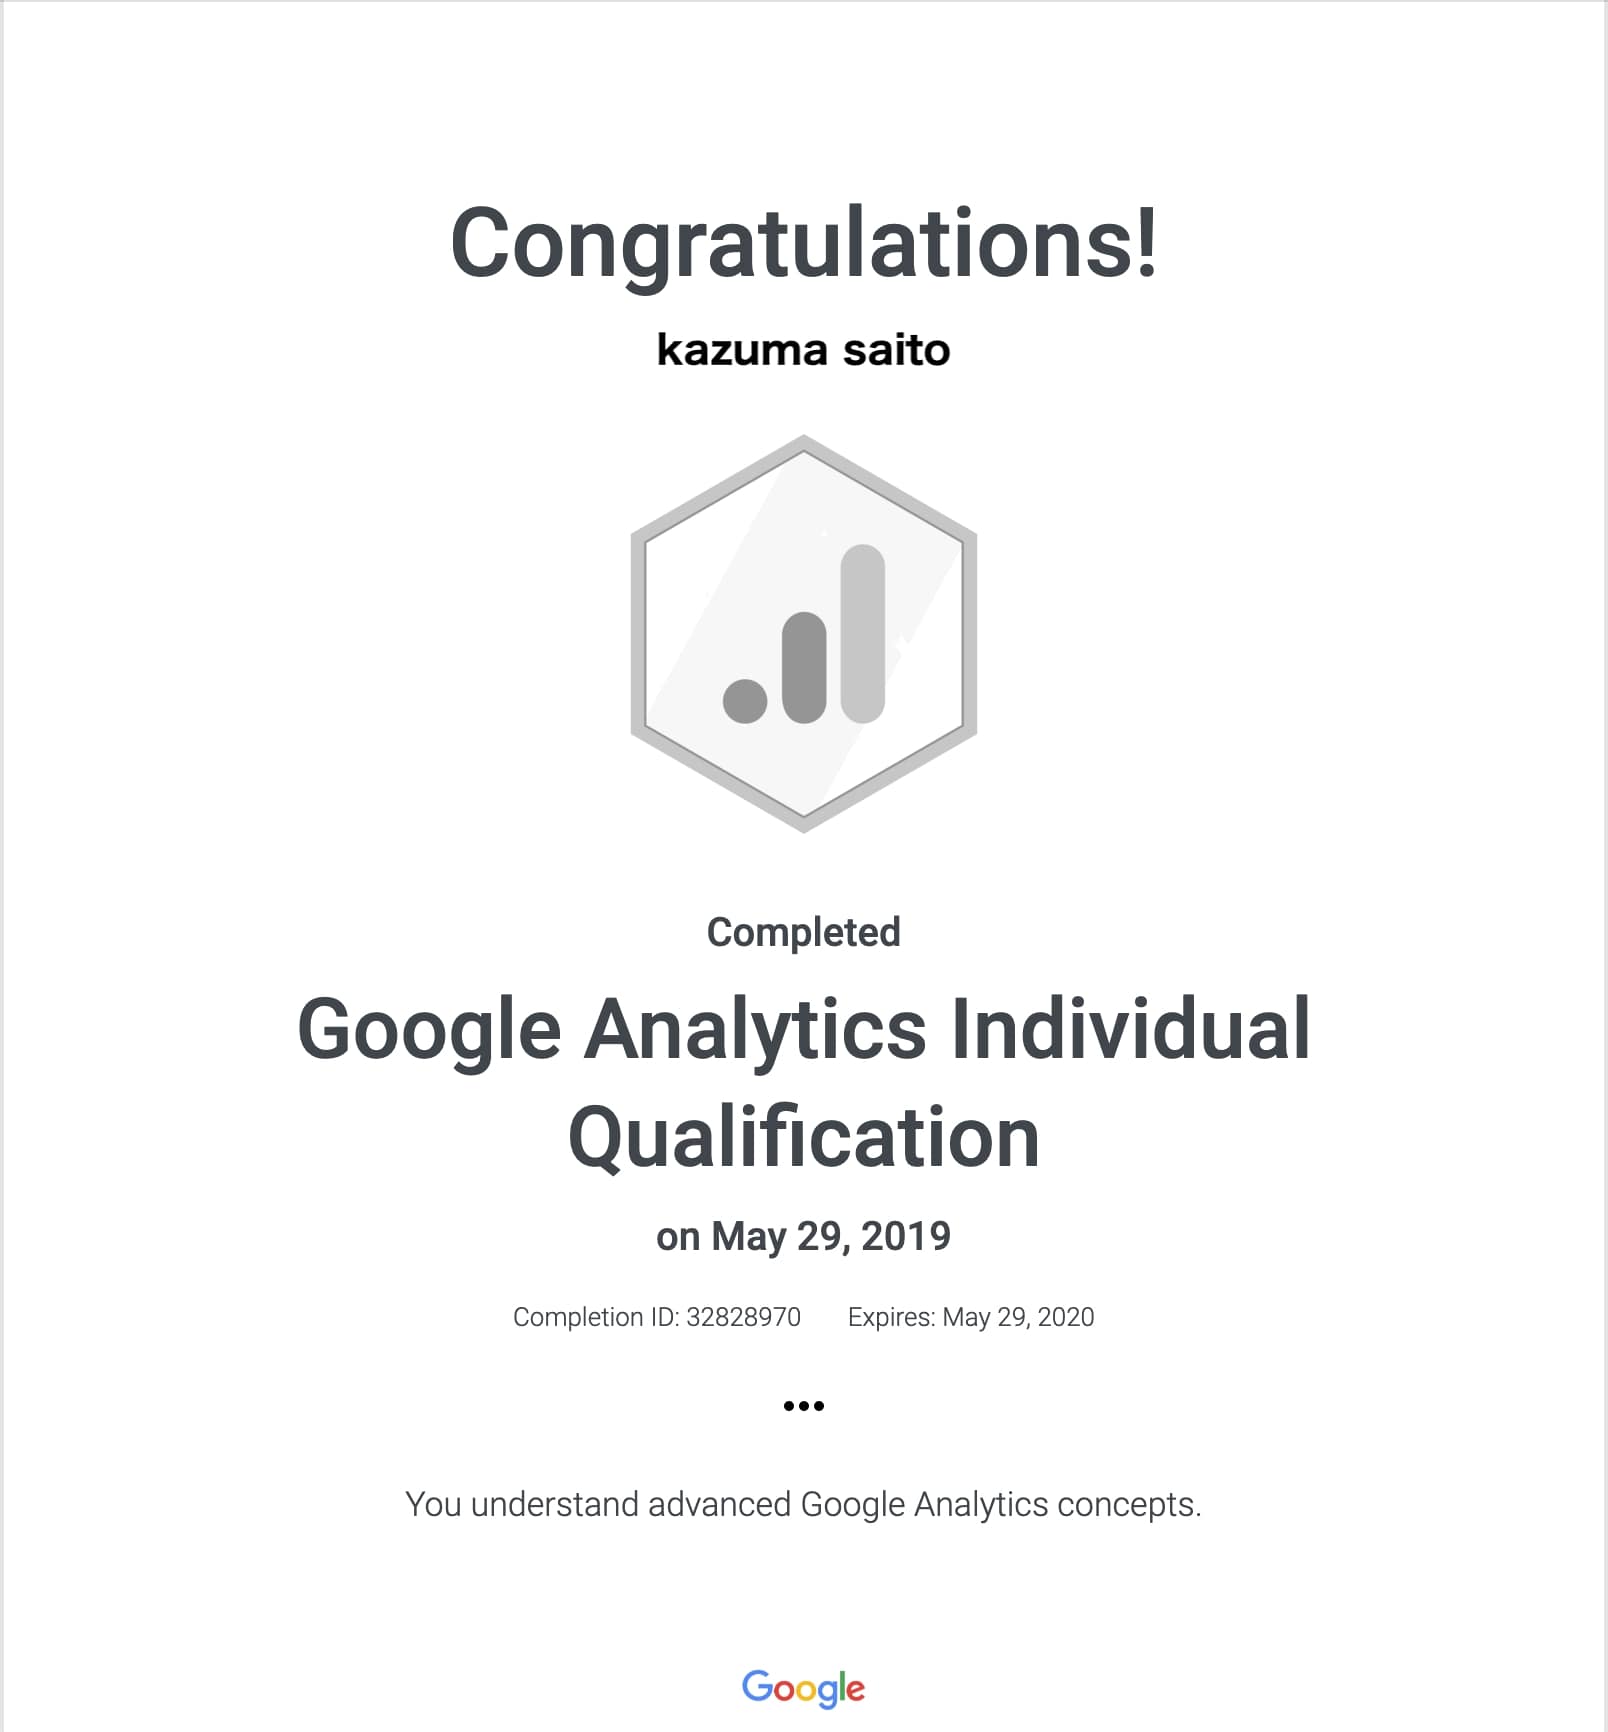Click the word Individual in the title
Viewport: 1608px width, 1732px height.
(x=1130, y=1028)
